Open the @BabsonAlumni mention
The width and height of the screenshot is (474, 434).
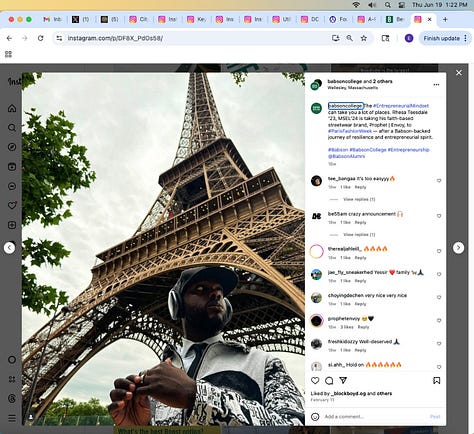click(x=346, y=156)
